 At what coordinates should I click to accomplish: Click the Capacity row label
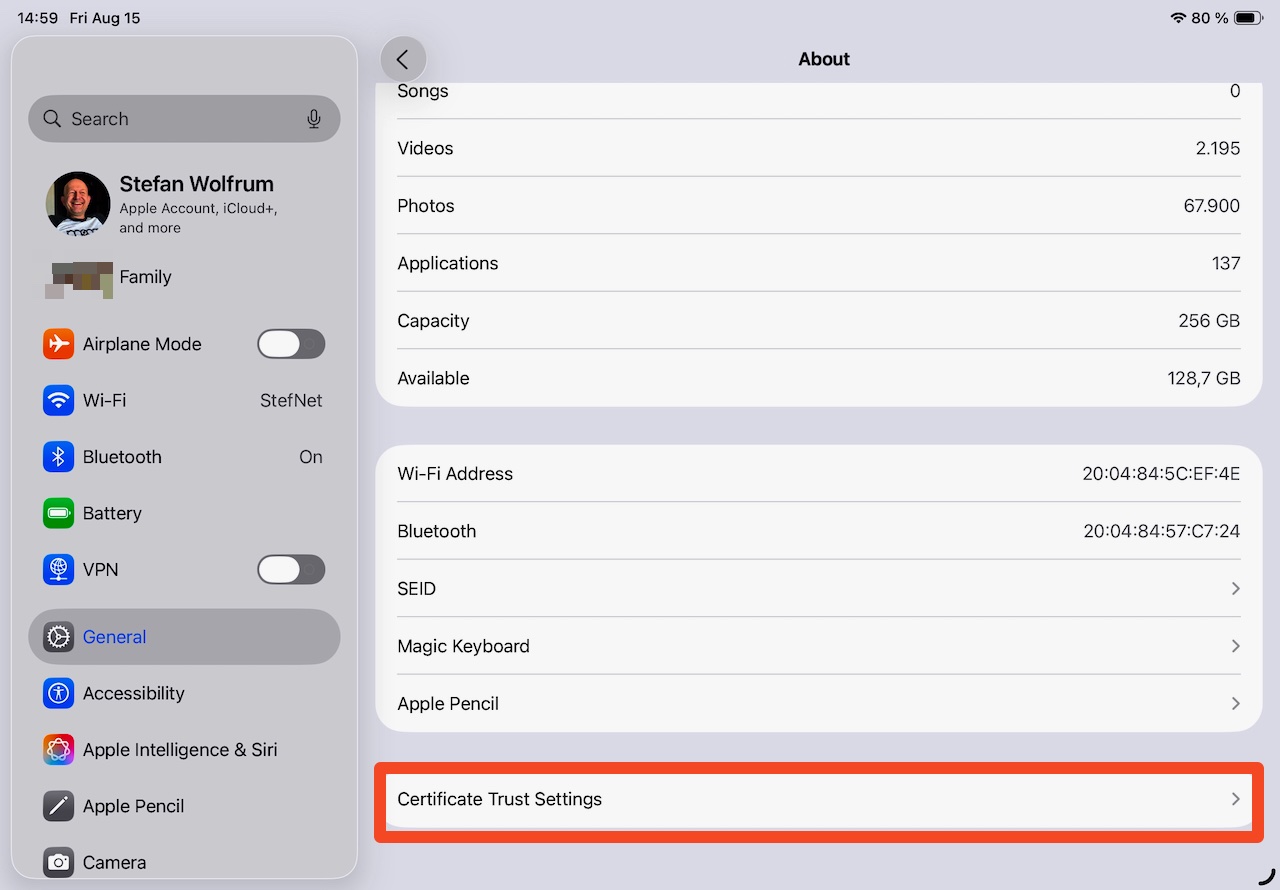click(433, 321)
